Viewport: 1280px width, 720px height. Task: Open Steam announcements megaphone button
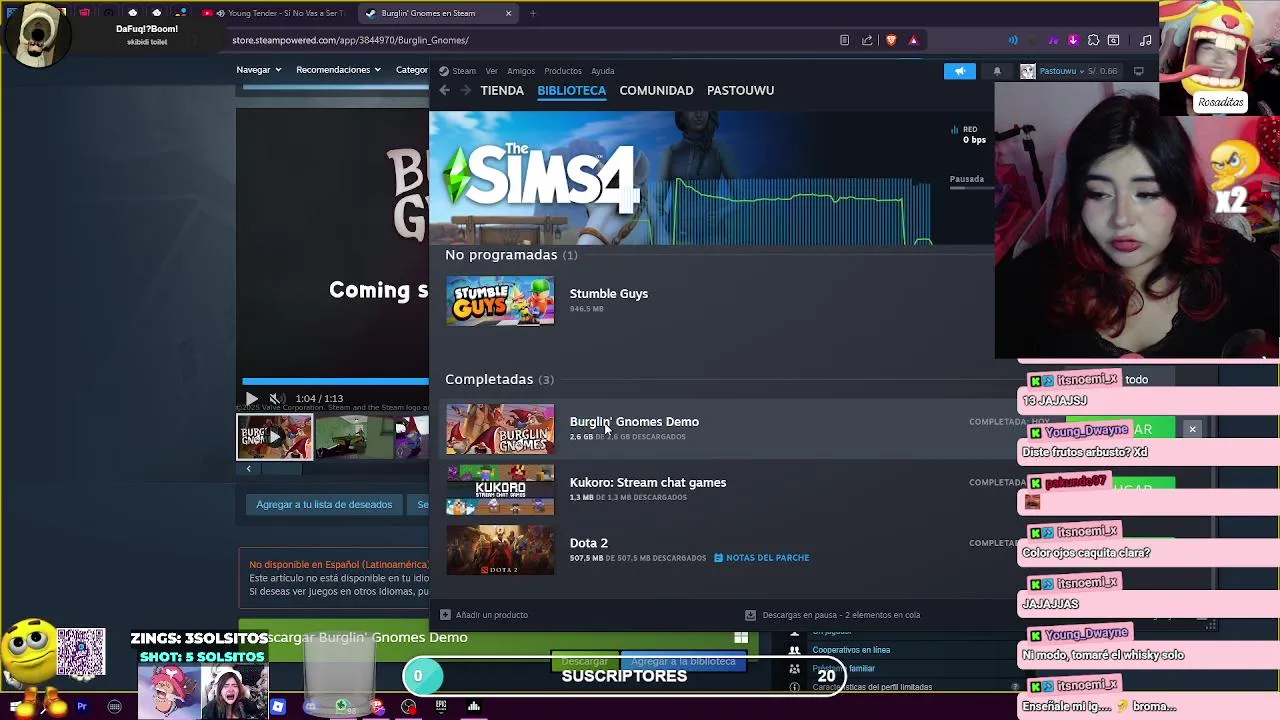[x=959, y=71]
